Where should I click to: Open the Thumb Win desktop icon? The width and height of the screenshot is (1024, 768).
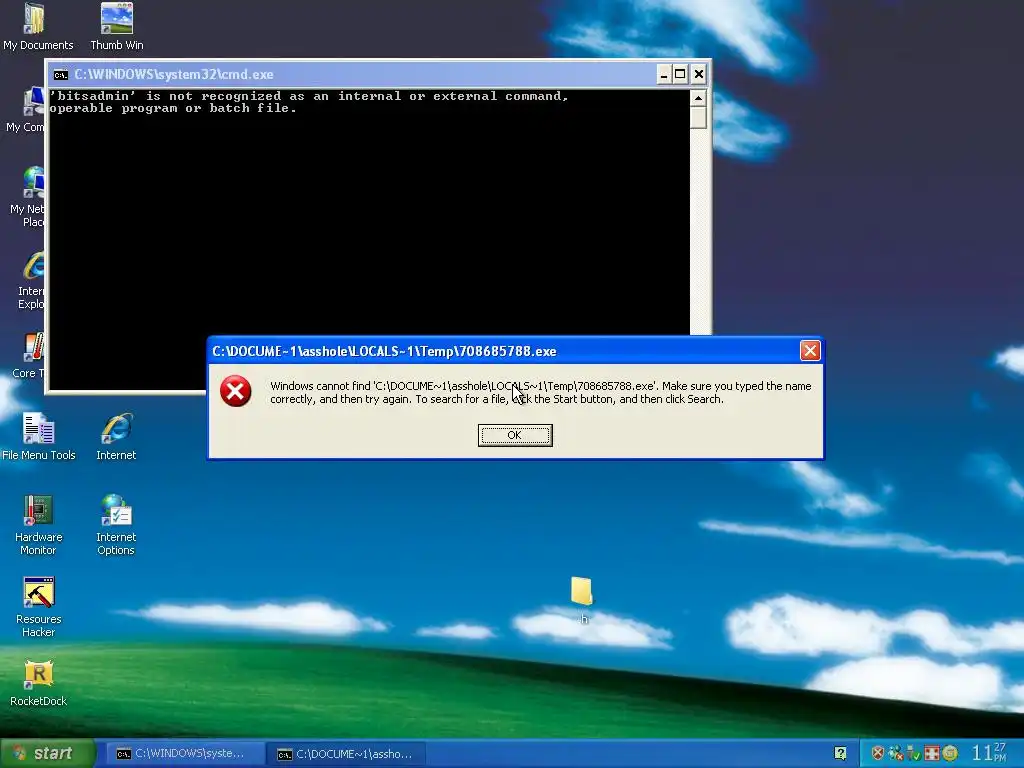pos(117,26)
